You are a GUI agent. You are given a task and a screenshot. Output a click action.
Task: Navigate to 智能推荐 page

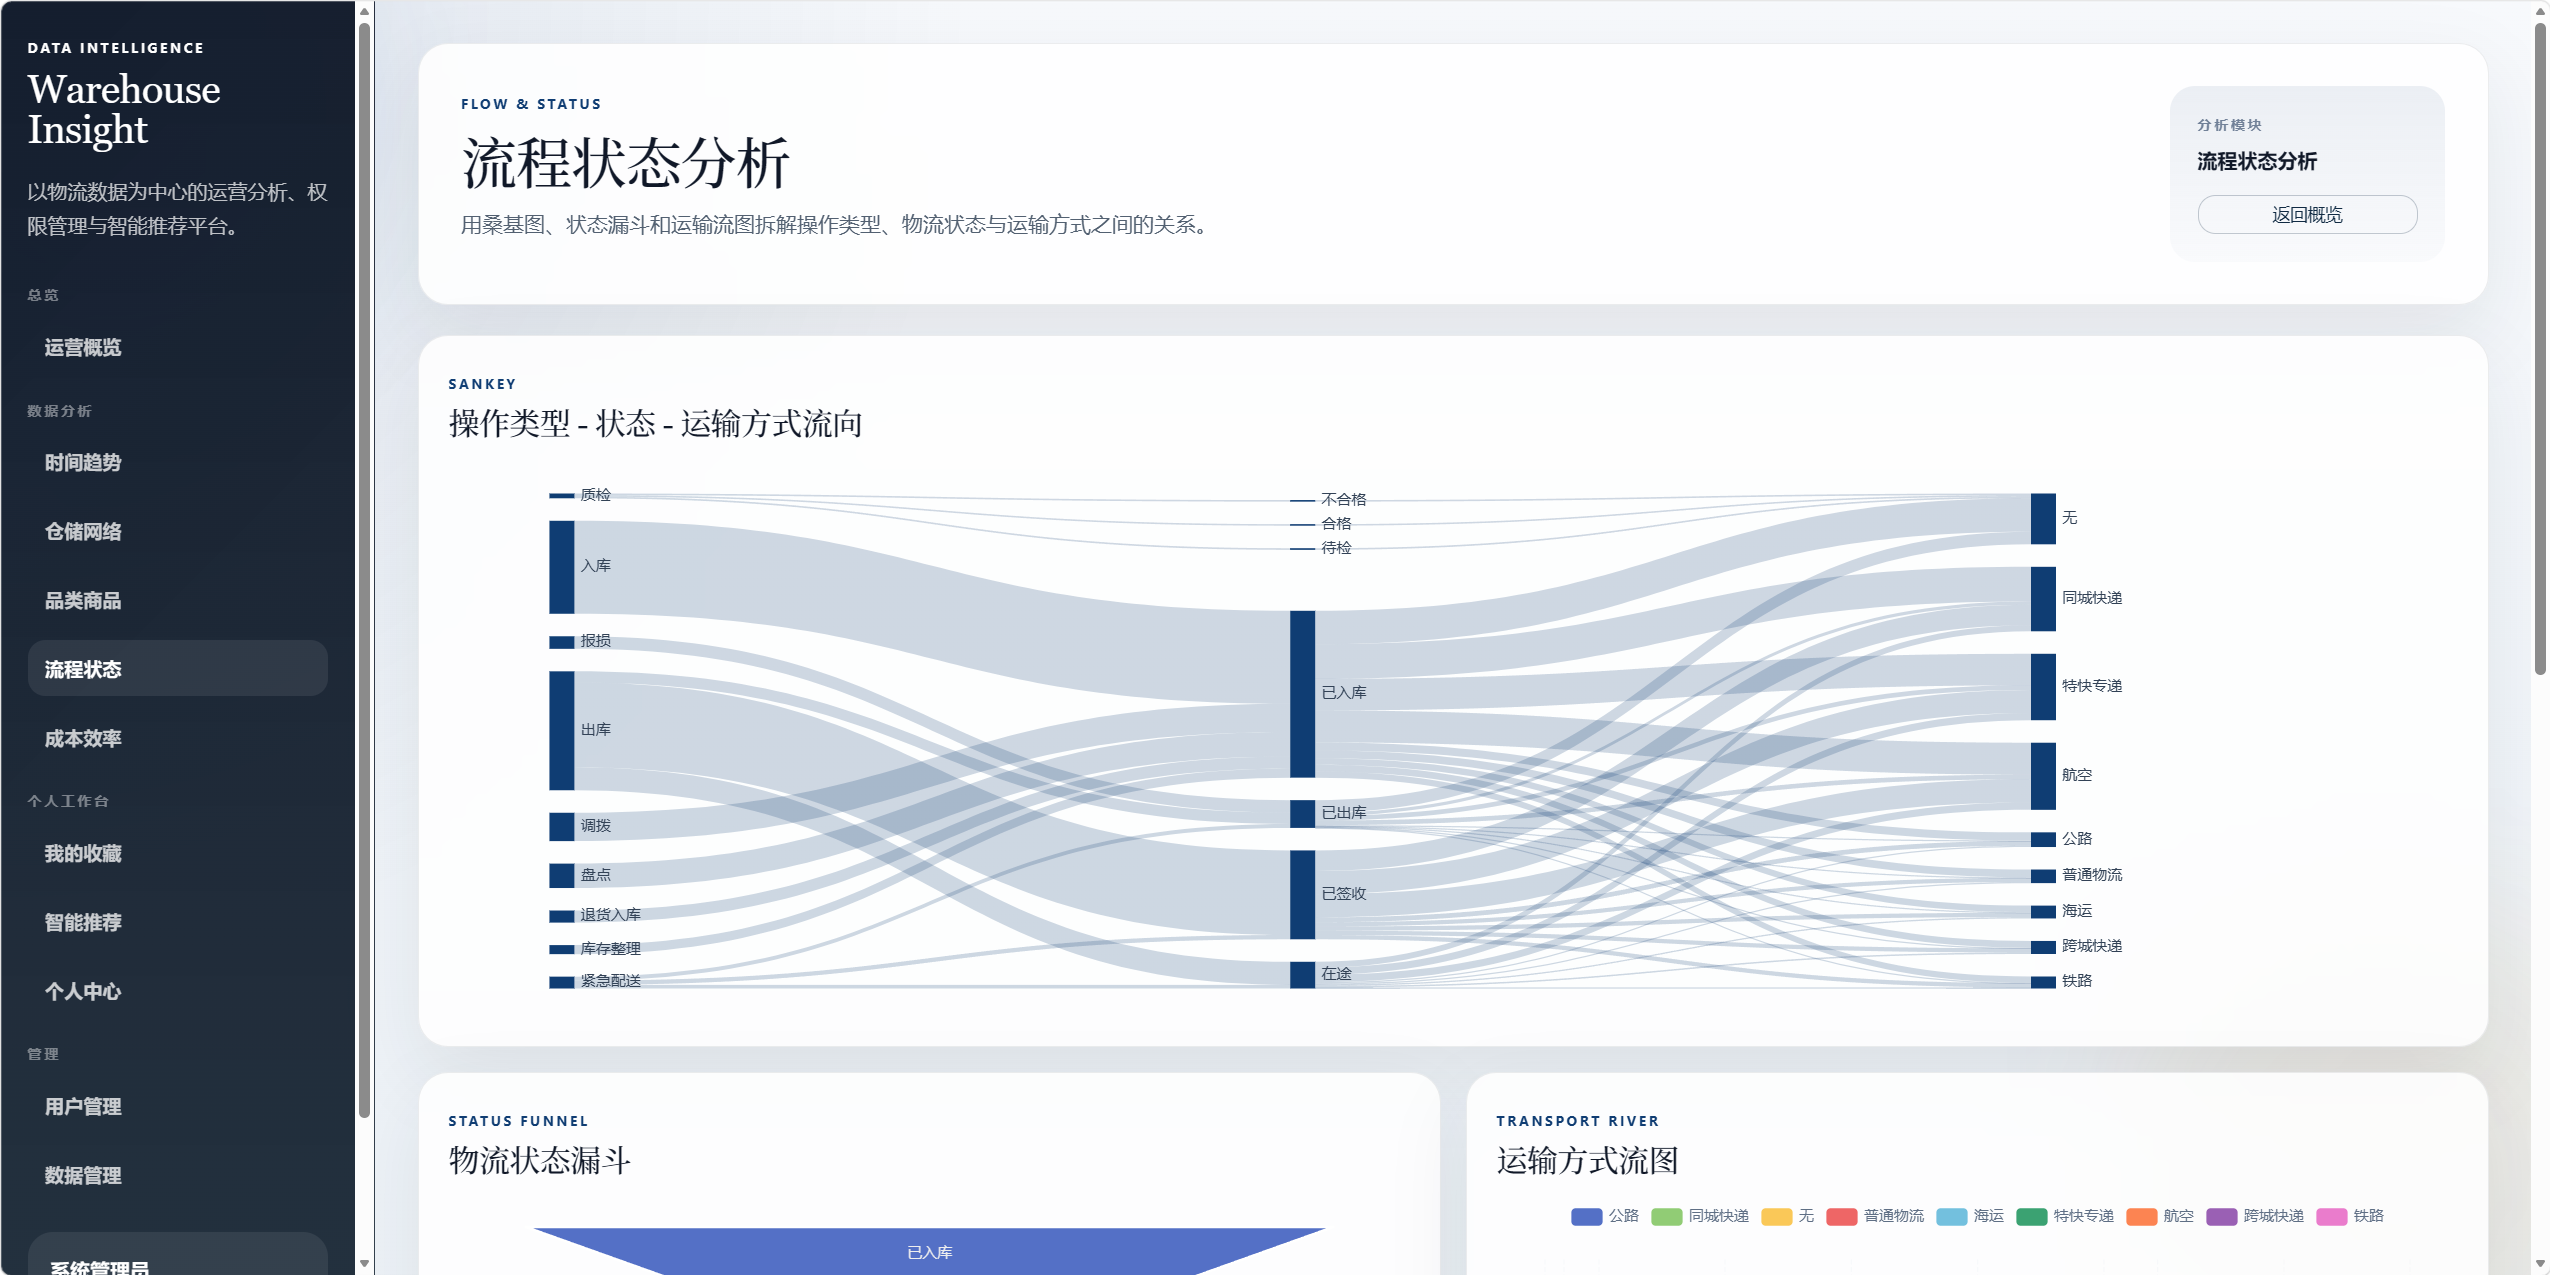click(83, 923)
